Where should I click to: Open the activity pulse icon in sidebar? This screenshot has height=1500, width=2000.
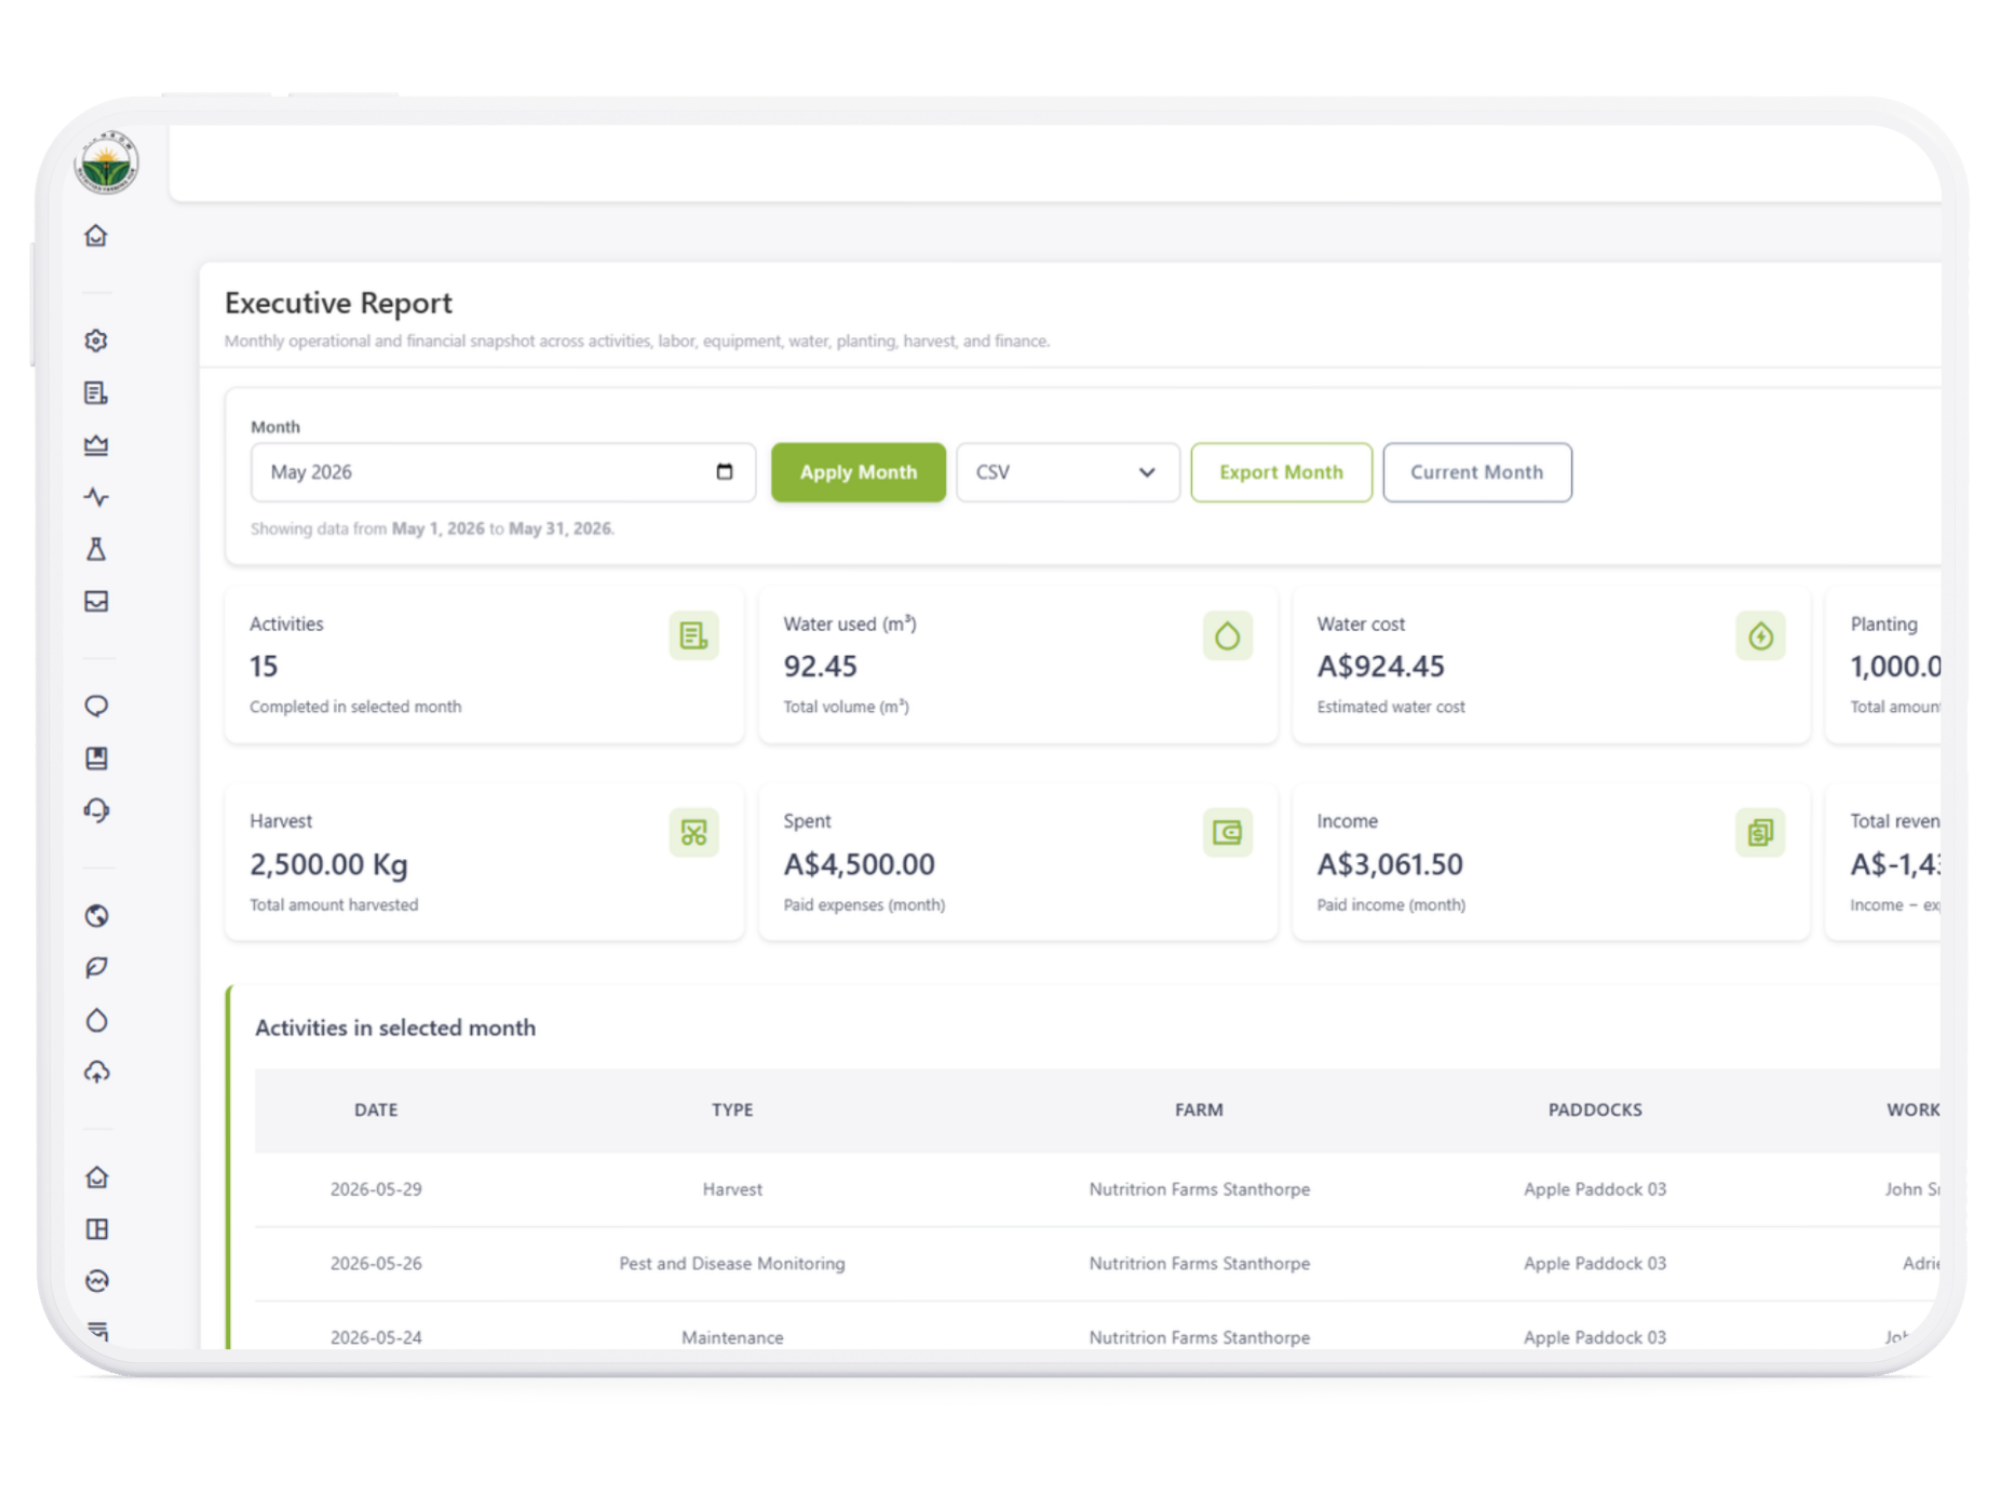tap(96, 497)
